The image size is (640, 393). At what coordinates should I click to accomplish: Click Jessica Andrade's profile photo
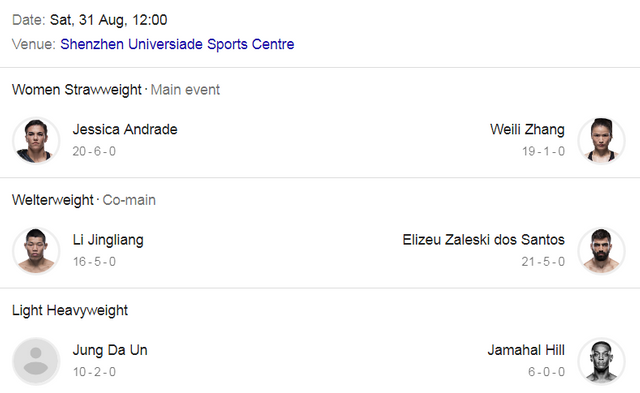(36, 140)
